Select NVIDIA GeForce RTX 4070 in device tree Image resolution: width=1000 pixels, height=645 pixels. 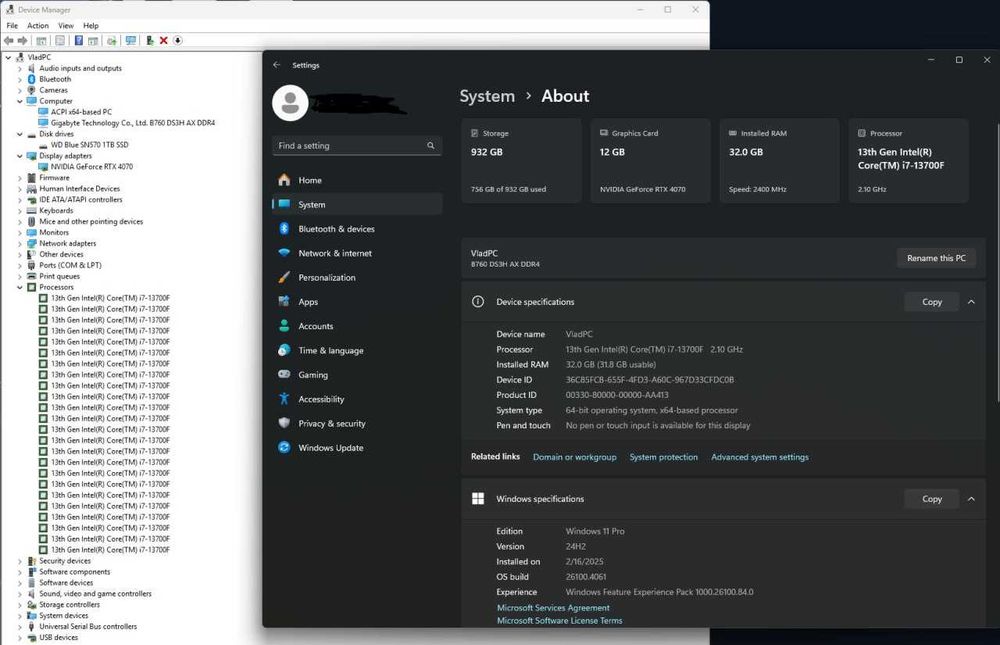coord(92,167)
